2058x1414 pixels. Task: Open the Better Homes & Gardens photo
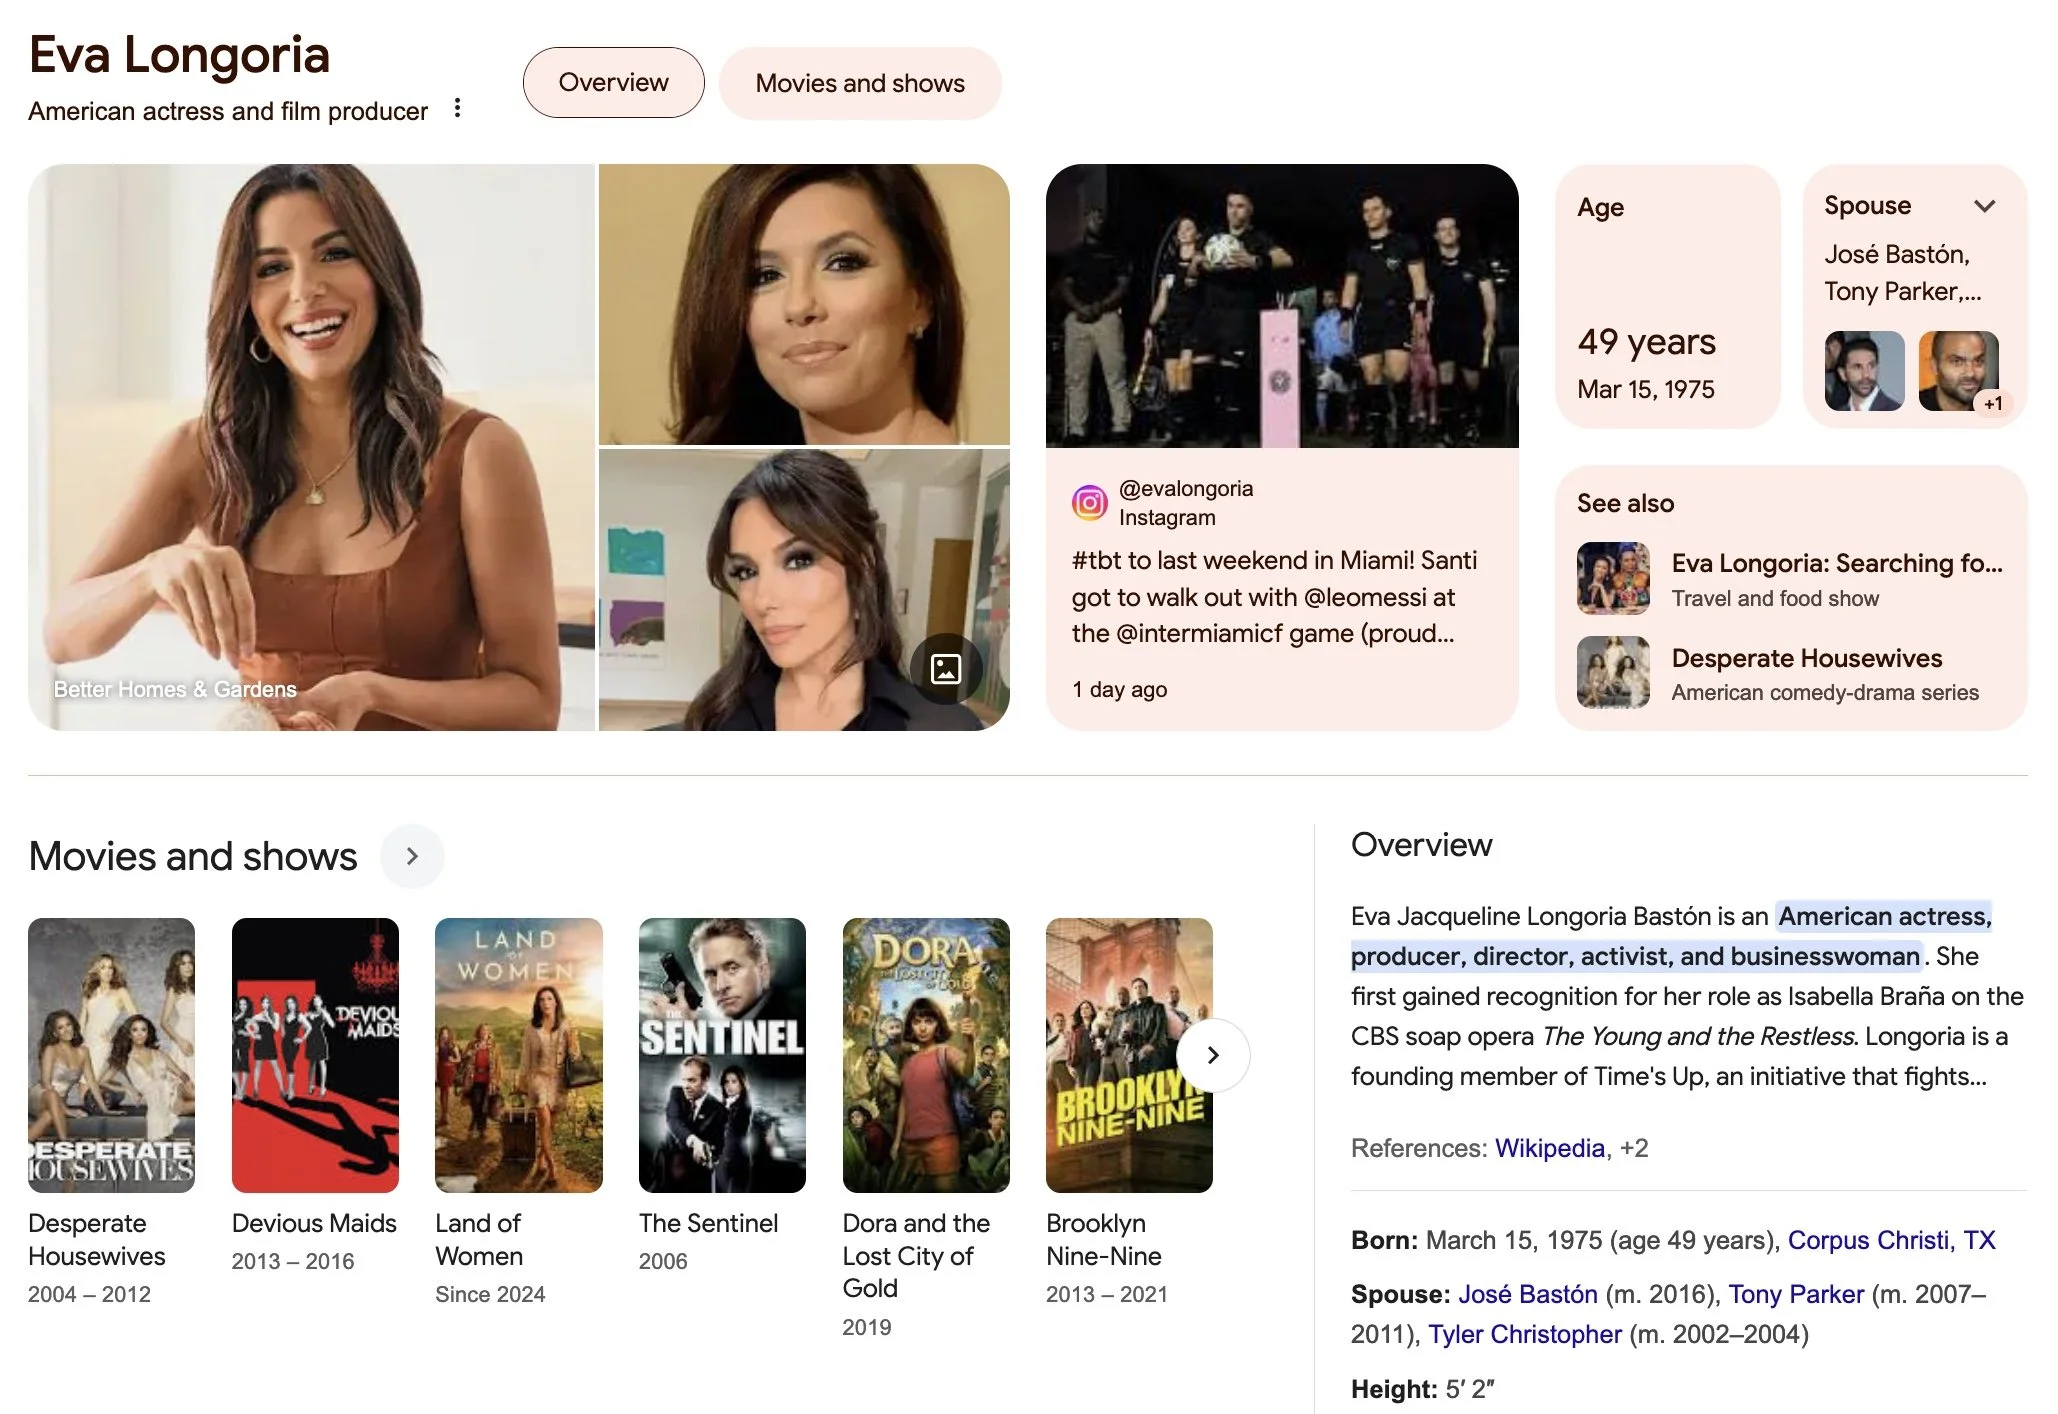pyautogui.click(x=311, y=447)
